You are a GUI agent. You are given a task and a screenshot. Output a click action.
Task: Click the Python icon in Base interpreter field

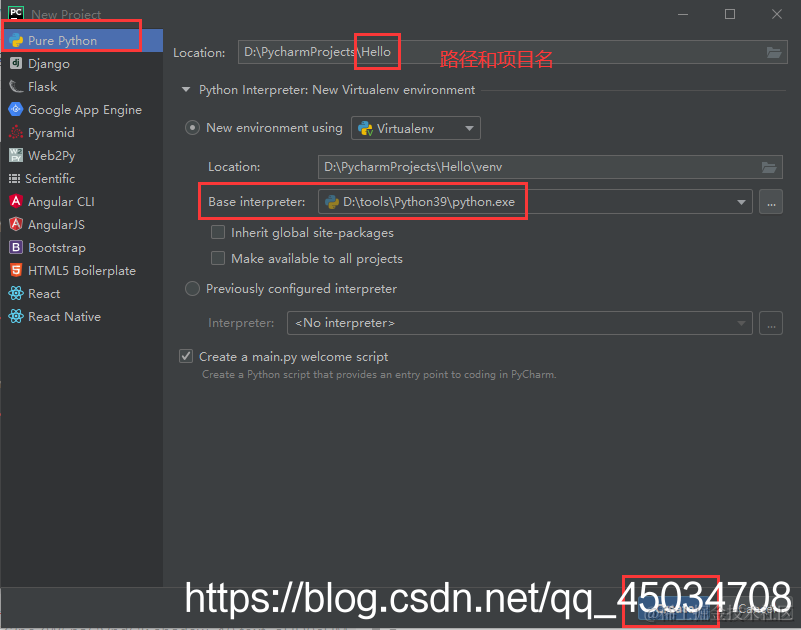[x=332, y=202]
